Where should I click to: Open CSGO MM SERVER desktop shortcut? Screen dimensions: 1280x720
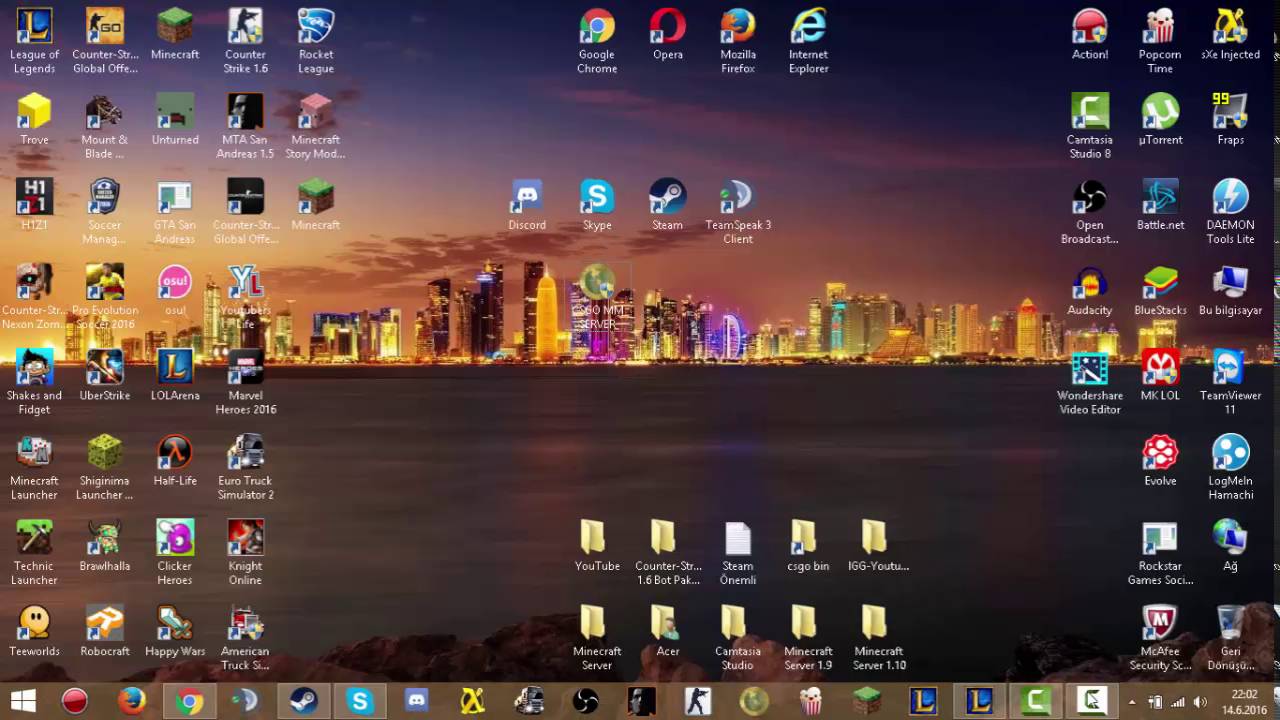point(598,297)
